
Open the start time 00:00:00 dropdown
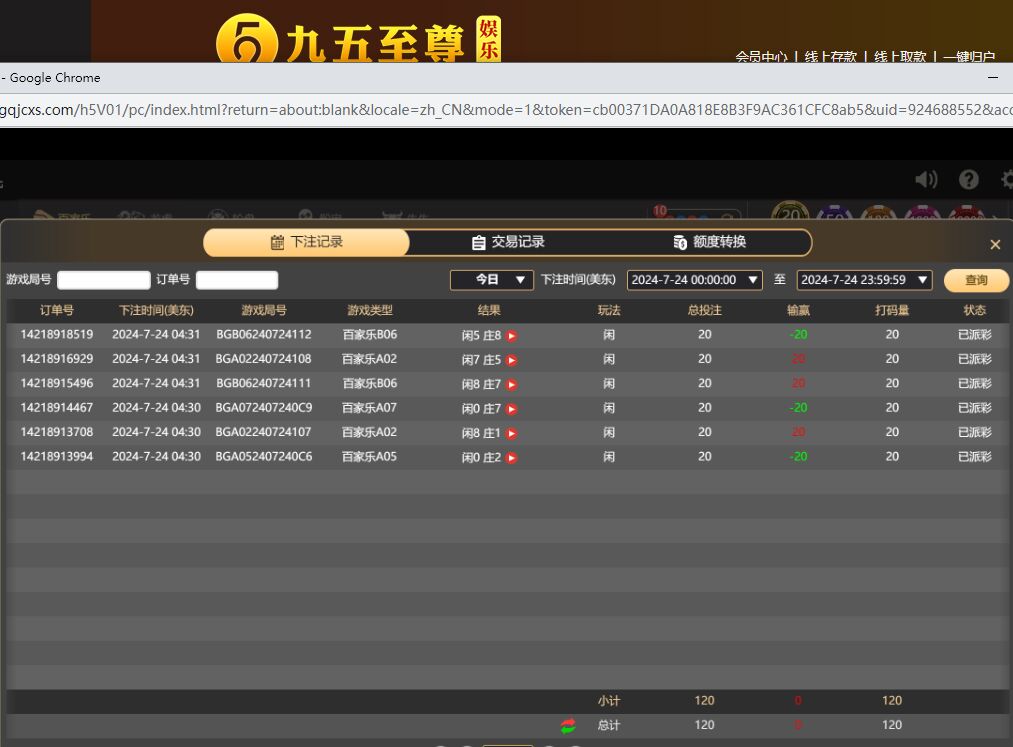pyautogui.click(x=694, y=280)
